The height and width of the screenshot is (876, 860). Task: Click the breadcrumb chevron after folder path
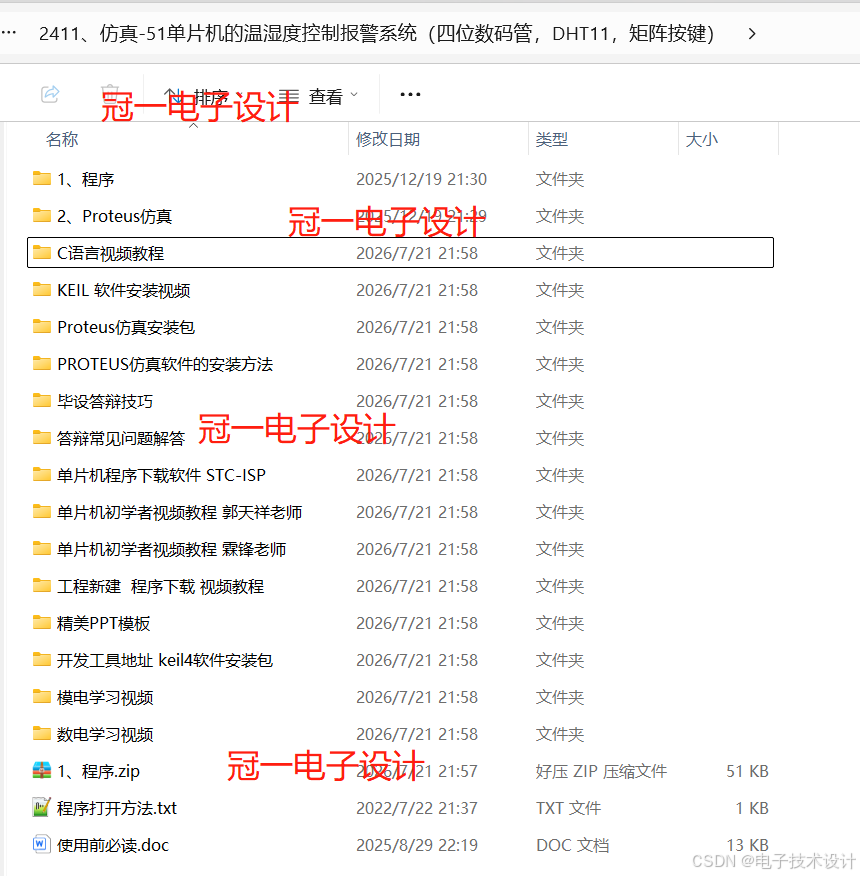(752, 34)
